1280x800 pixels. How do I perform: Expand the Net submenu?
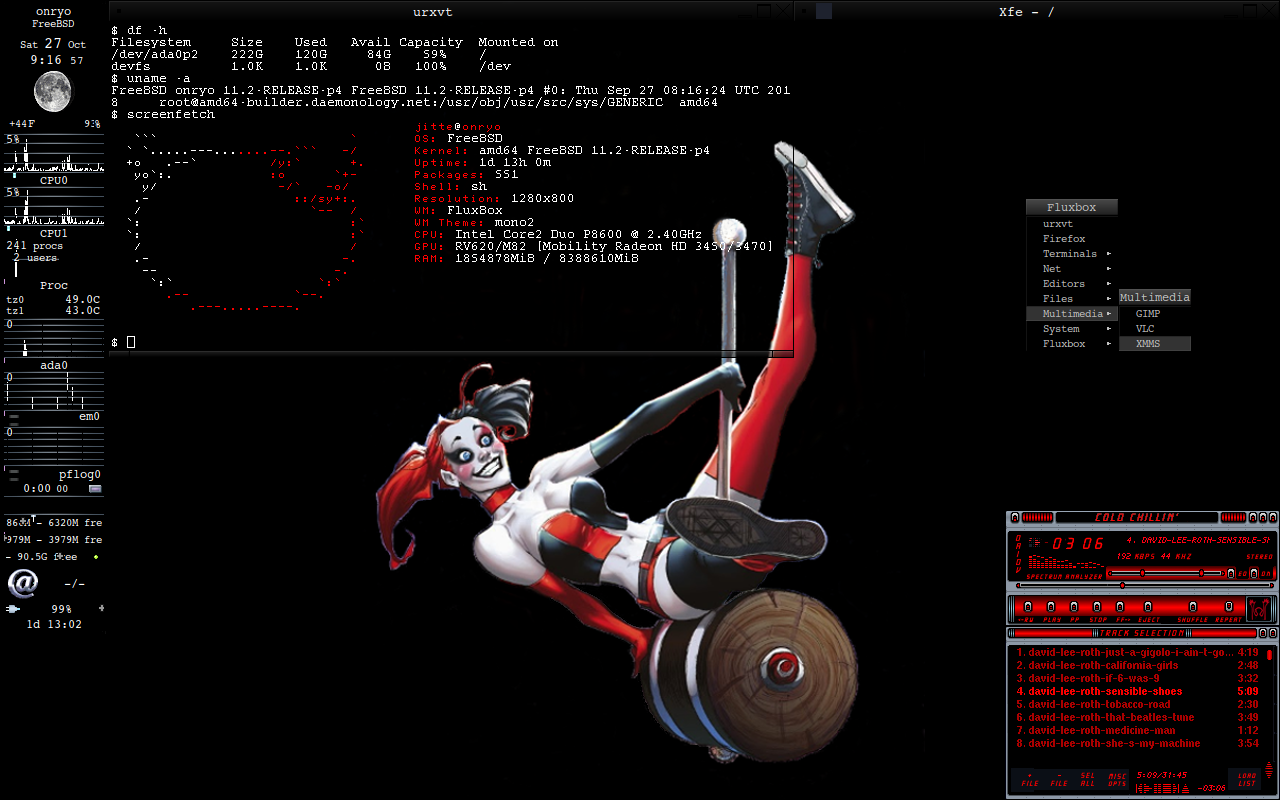point(1072,269)
